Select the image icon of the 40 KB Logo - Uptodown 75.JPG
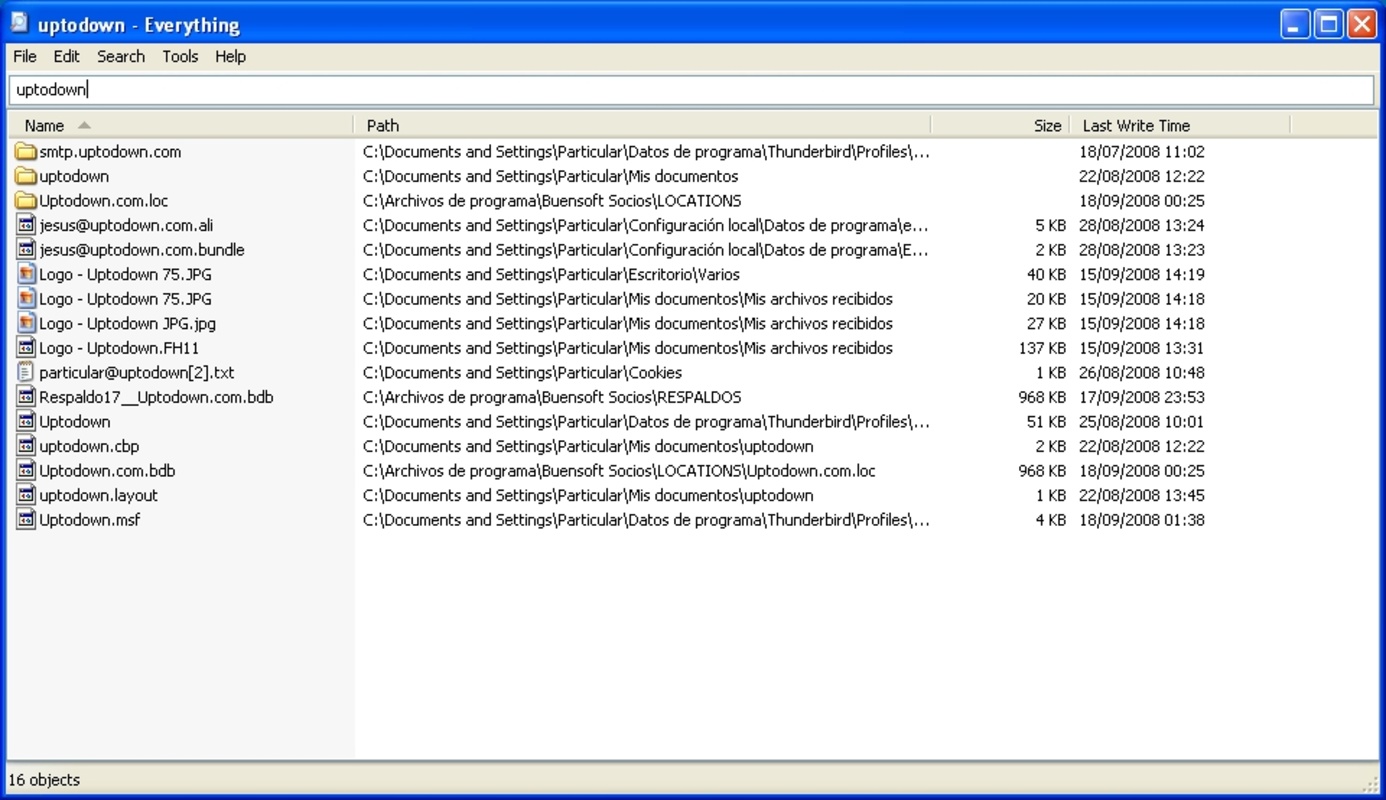 point(26,275)
